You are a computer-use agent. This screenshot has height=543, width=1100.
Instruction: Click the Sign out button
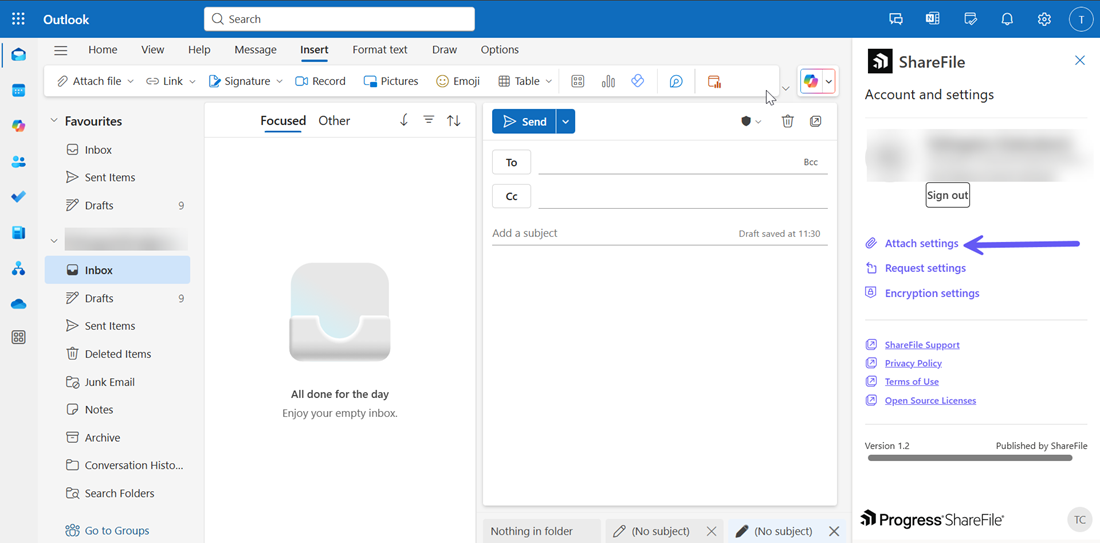947,195
